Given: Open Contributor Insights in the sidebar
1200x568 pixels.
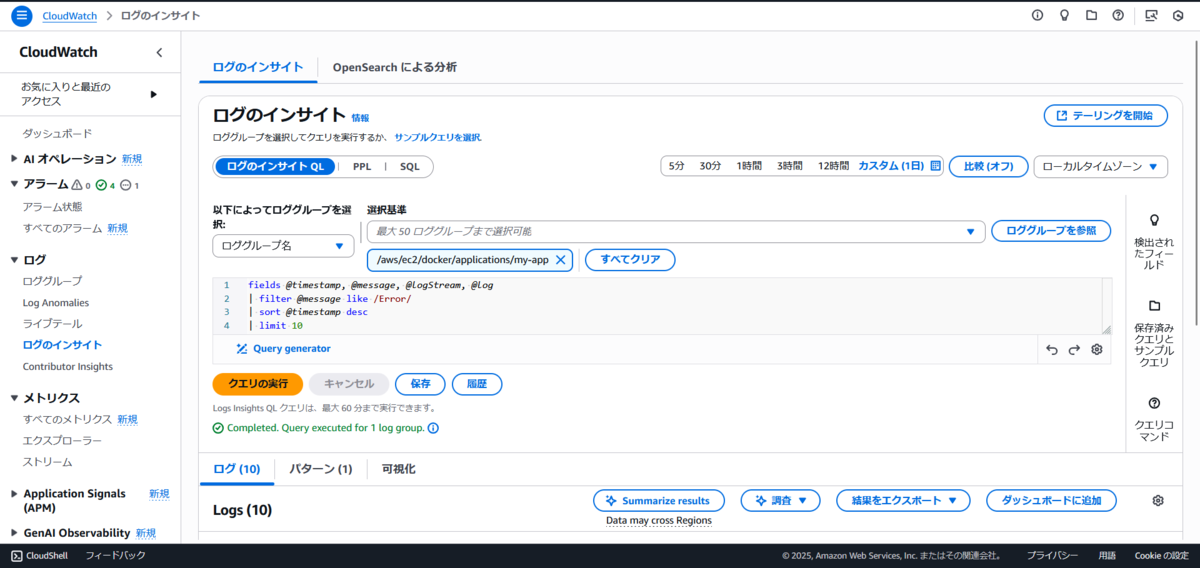Looking at the screenshot, I should point(68,366).
